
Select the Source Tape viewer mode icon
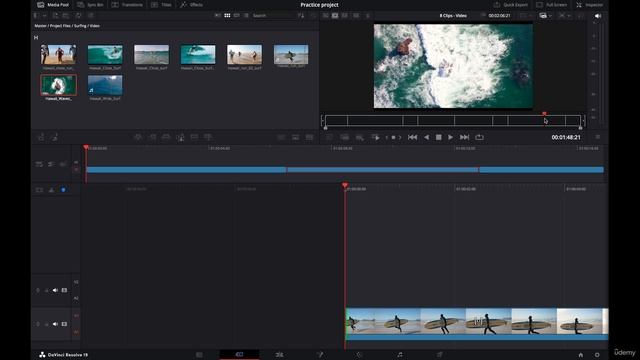click(x=335, y=16)
